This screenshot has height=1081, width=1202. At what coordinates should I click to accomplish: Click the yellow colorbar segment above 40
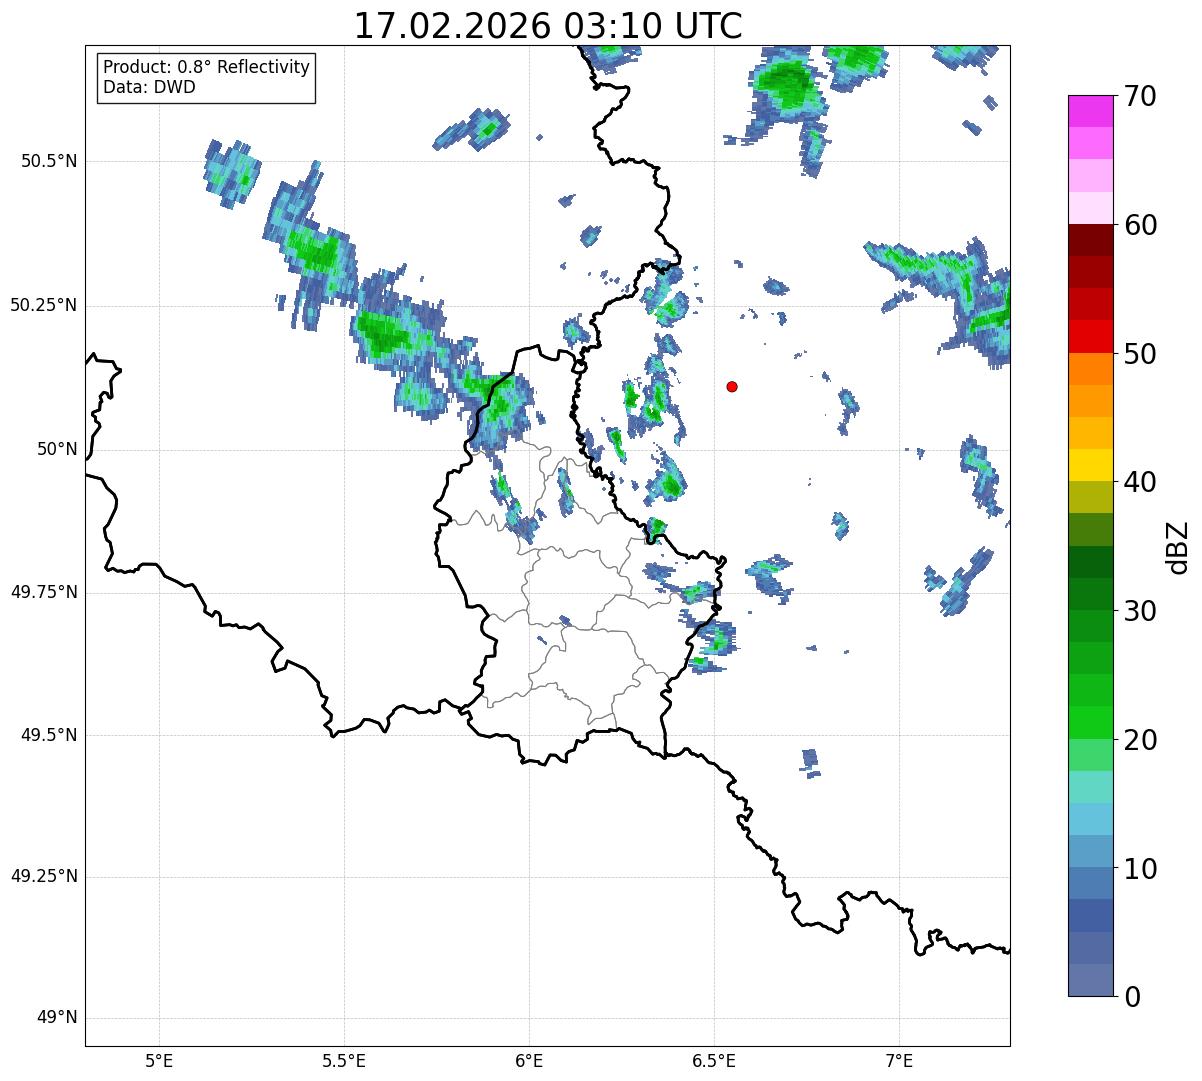point(1091,465)
